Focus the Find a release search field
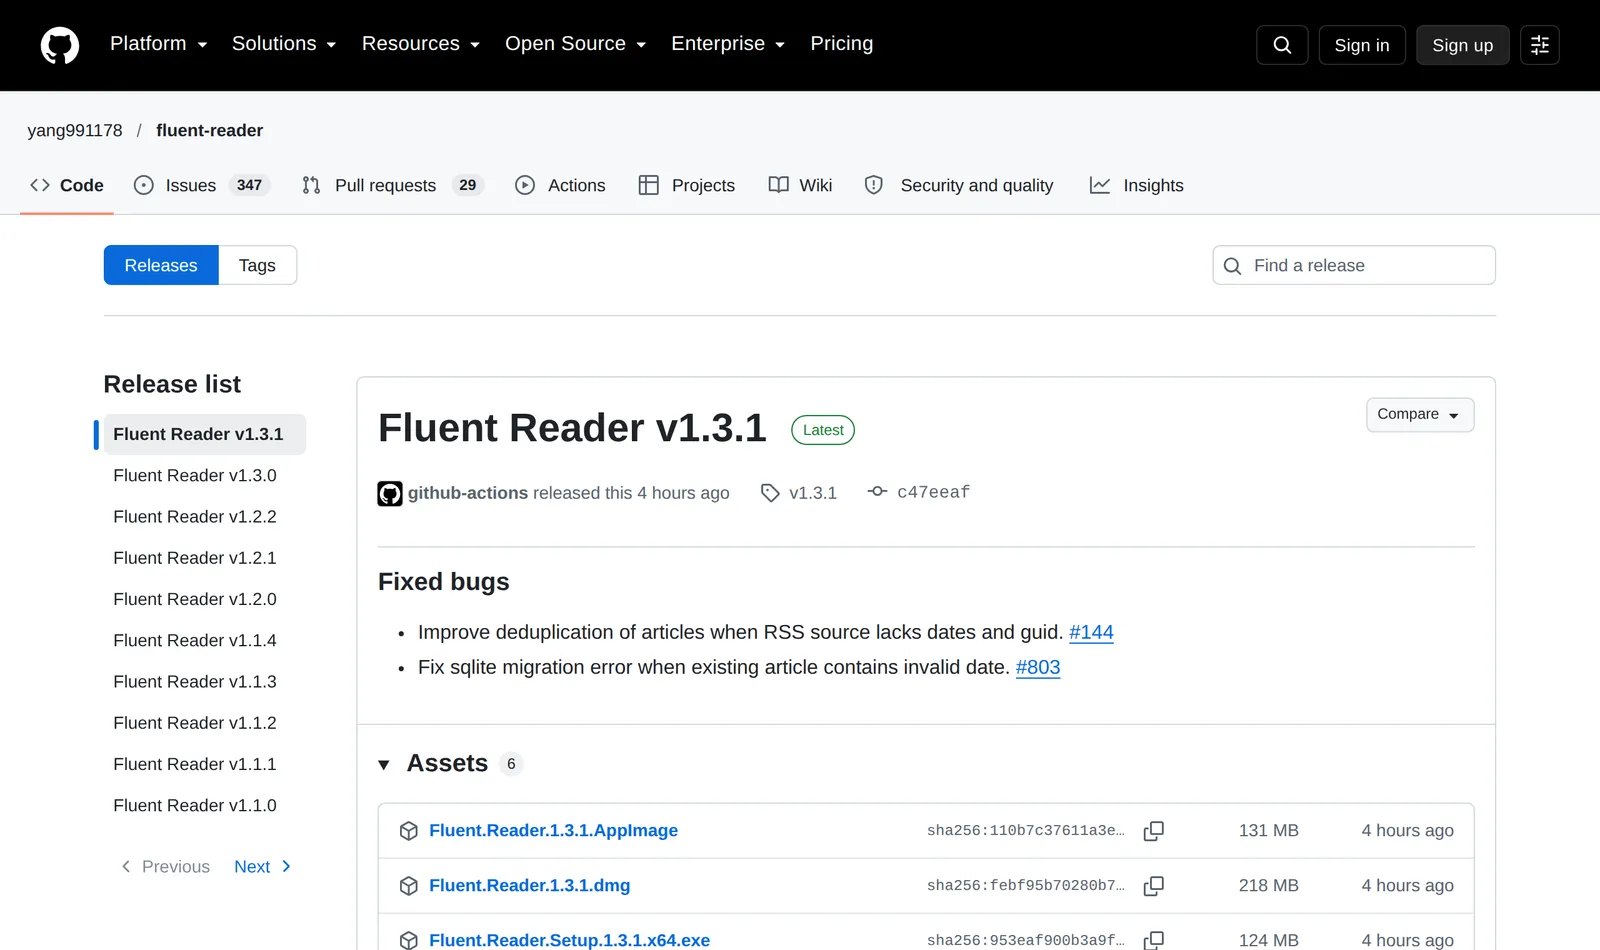Image resolution: width=1600 pixels, height=950 pixels. tap(1354, 265)
